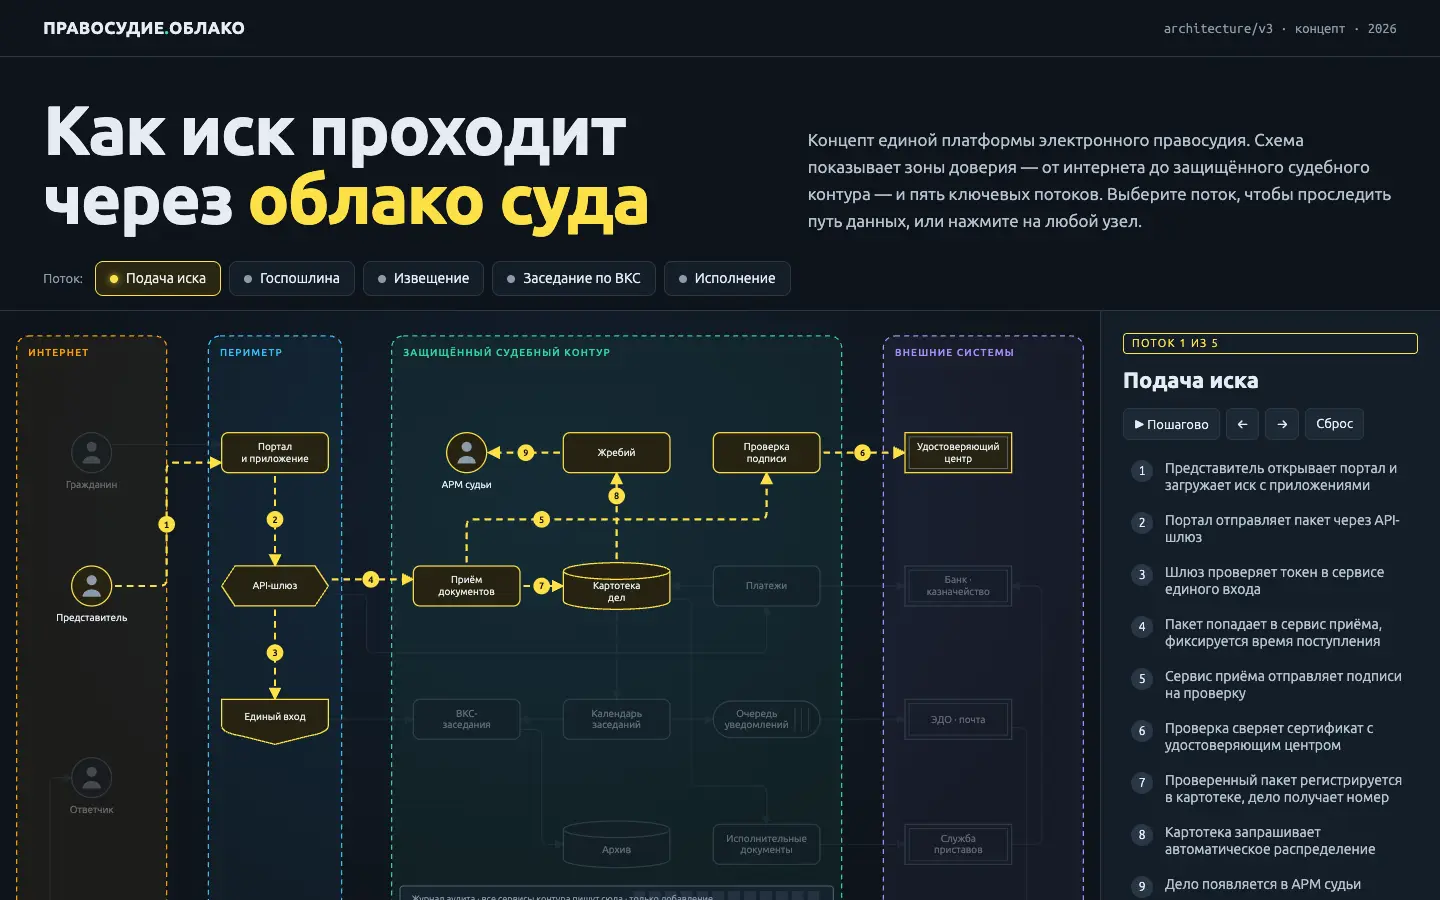
Task: Click the АРМ судьи user icon
Action: pos(466,453)
